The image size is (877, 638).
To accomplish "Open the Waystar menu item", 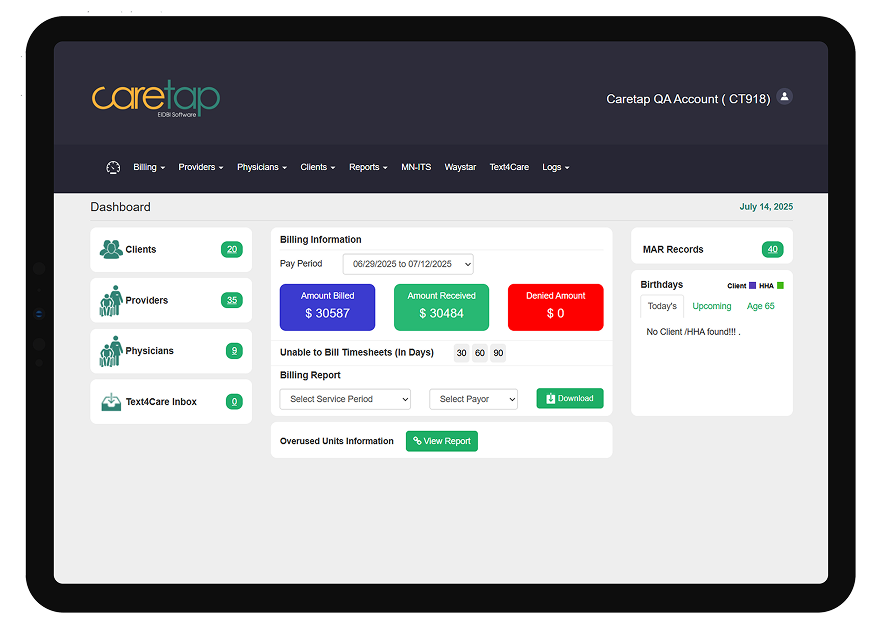I will 460,167.
